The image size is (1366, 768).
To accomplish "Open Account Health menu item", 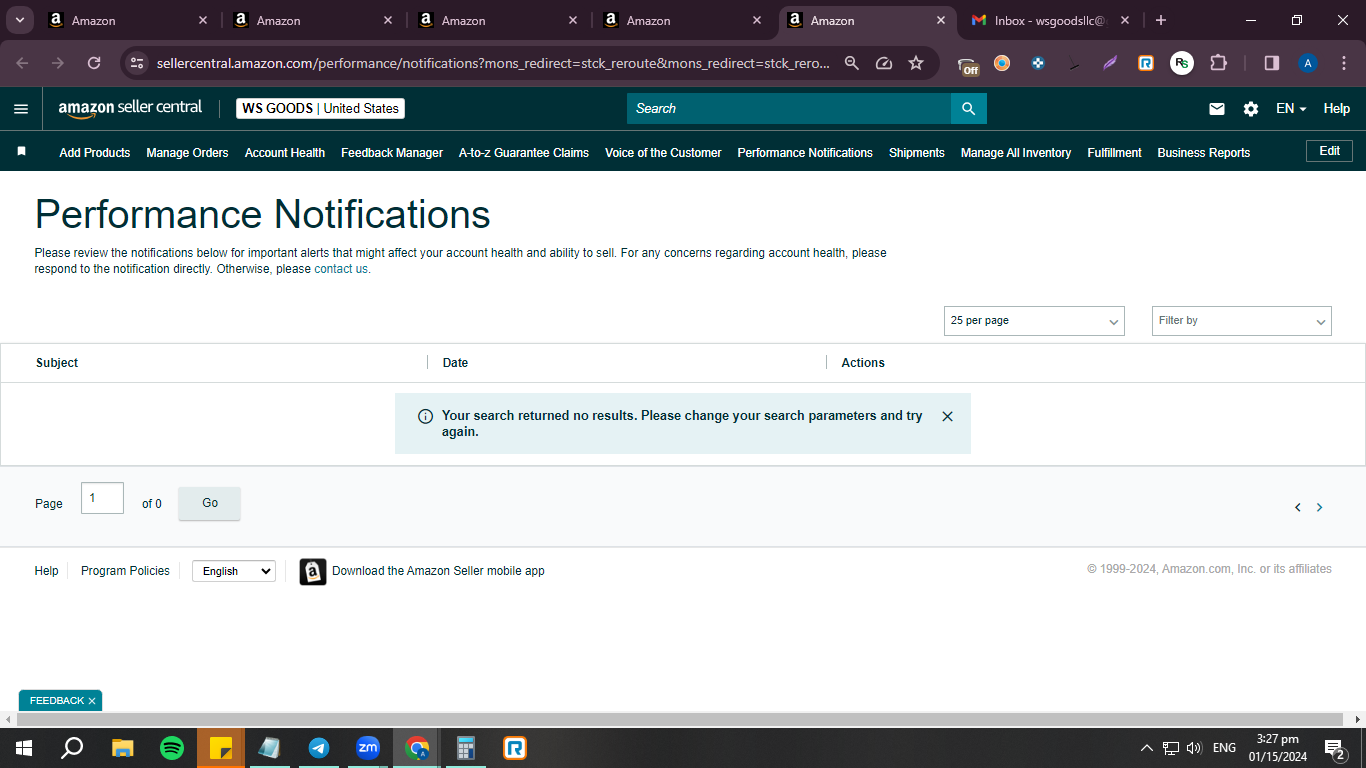I will click(x=285, y=153).
